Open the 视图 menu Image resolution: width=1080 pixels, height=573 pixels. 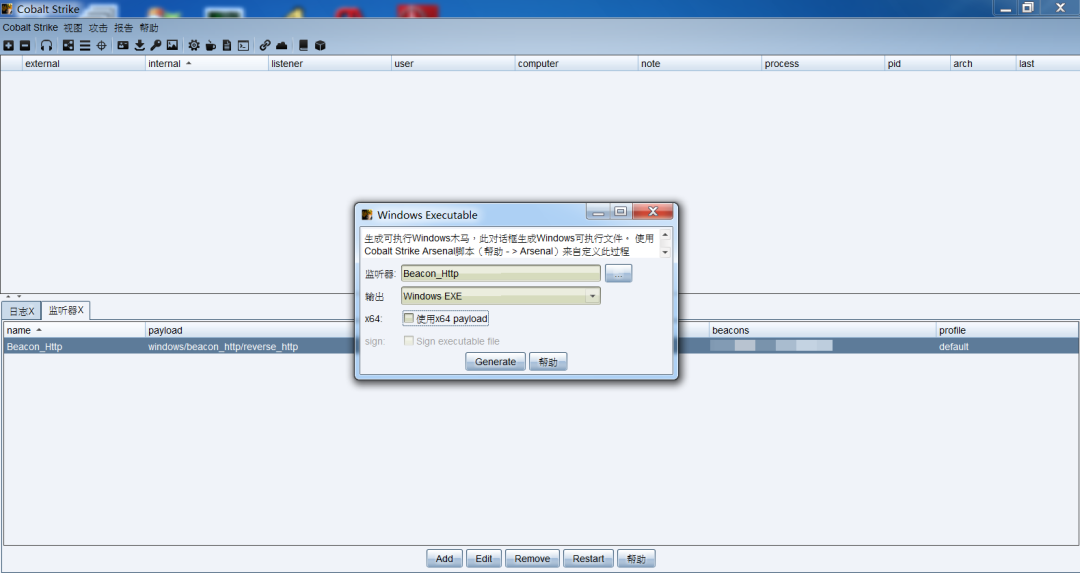[x=73, y=28]
